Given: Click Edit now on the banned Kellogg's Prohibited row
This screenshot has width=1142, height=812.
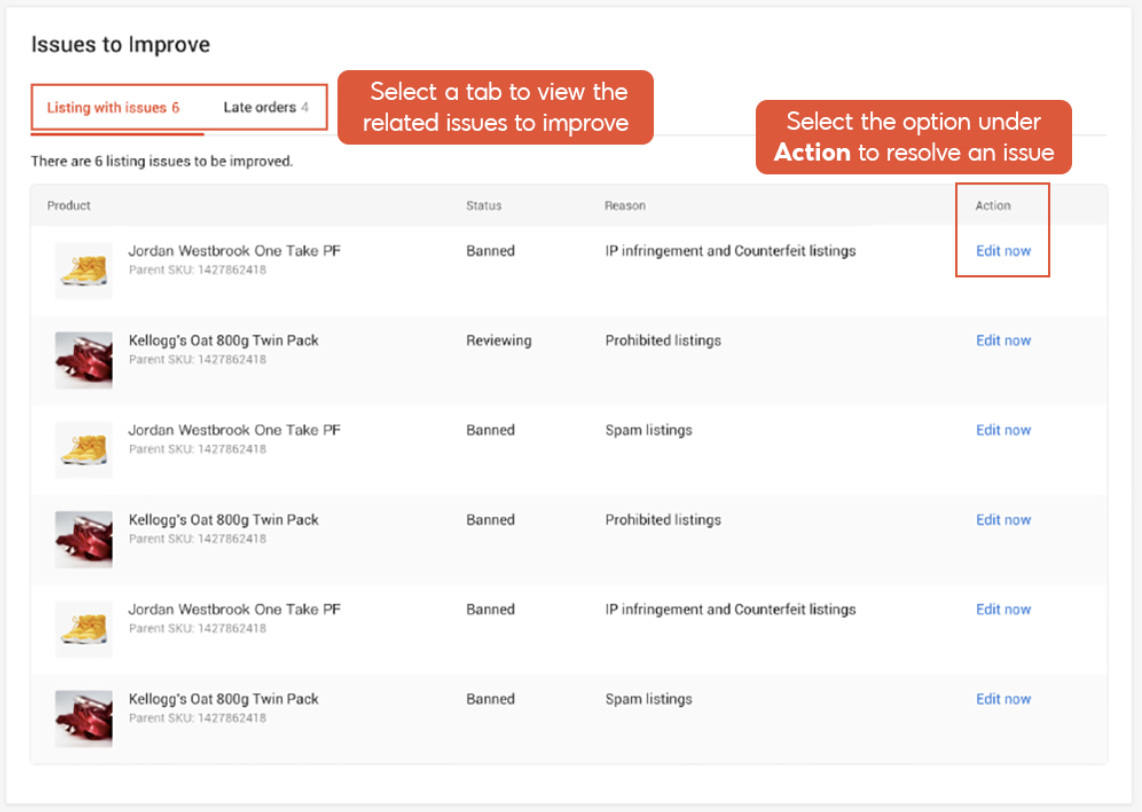Looking at the screenshot, I should [x=1003, y=519].
